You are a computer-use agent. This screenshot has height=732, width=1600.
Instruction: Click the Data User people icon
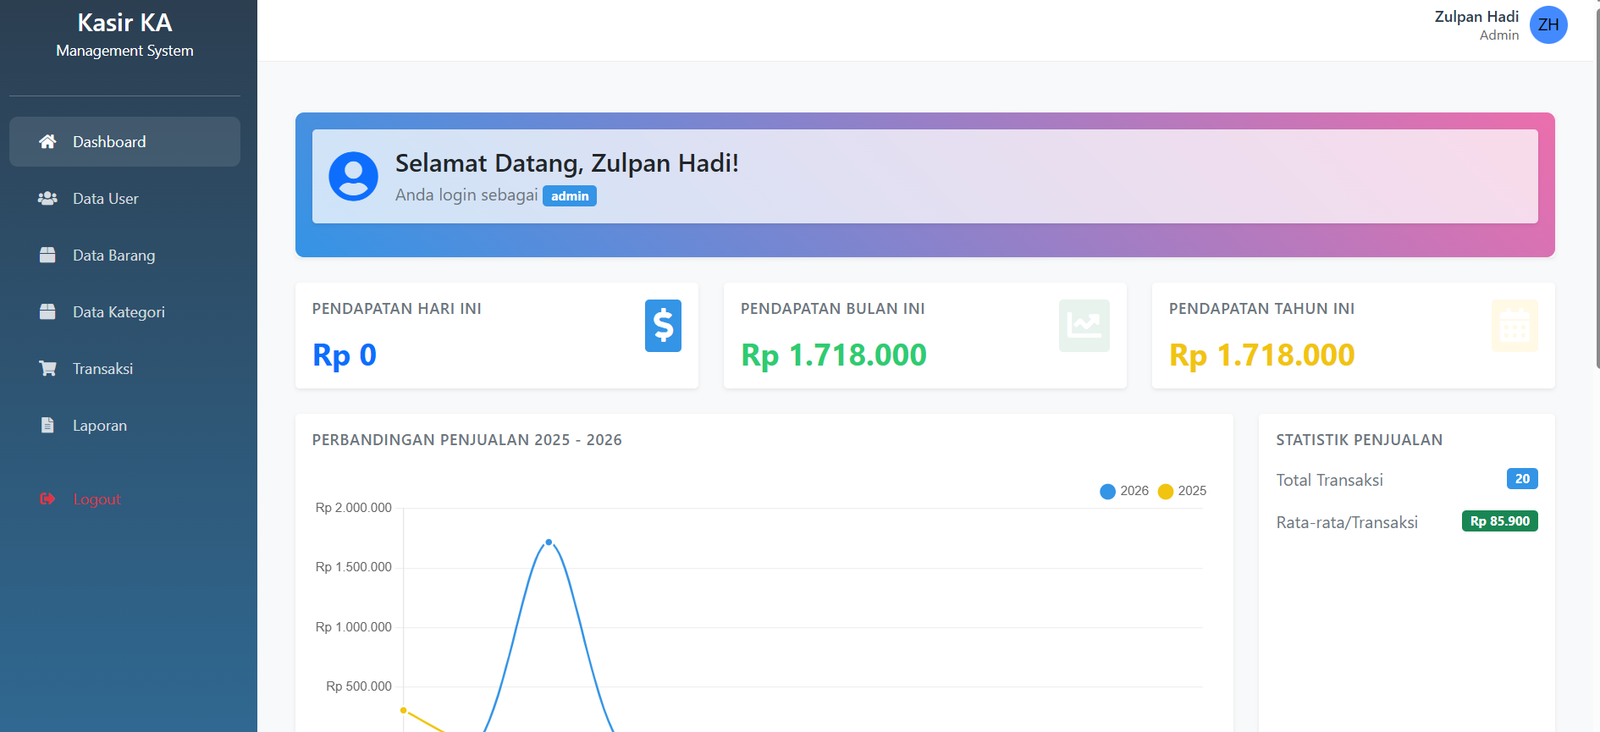[47, 199]
